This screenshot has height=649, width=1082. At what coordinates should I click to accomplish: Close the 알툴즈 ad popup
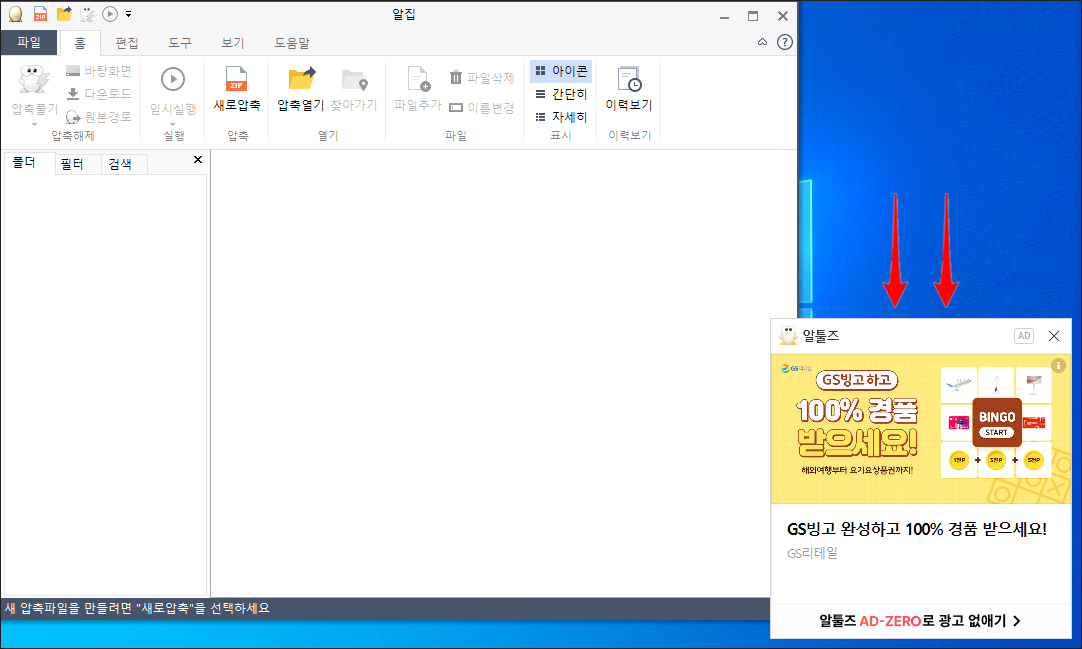pyautogui.click(x=1054, y=336)
